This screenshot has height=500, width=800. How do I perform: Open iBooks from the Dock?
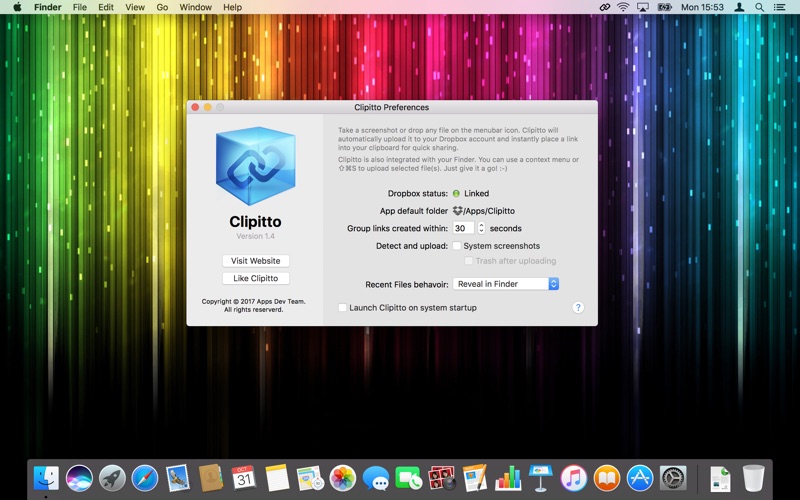pos(607,478)
